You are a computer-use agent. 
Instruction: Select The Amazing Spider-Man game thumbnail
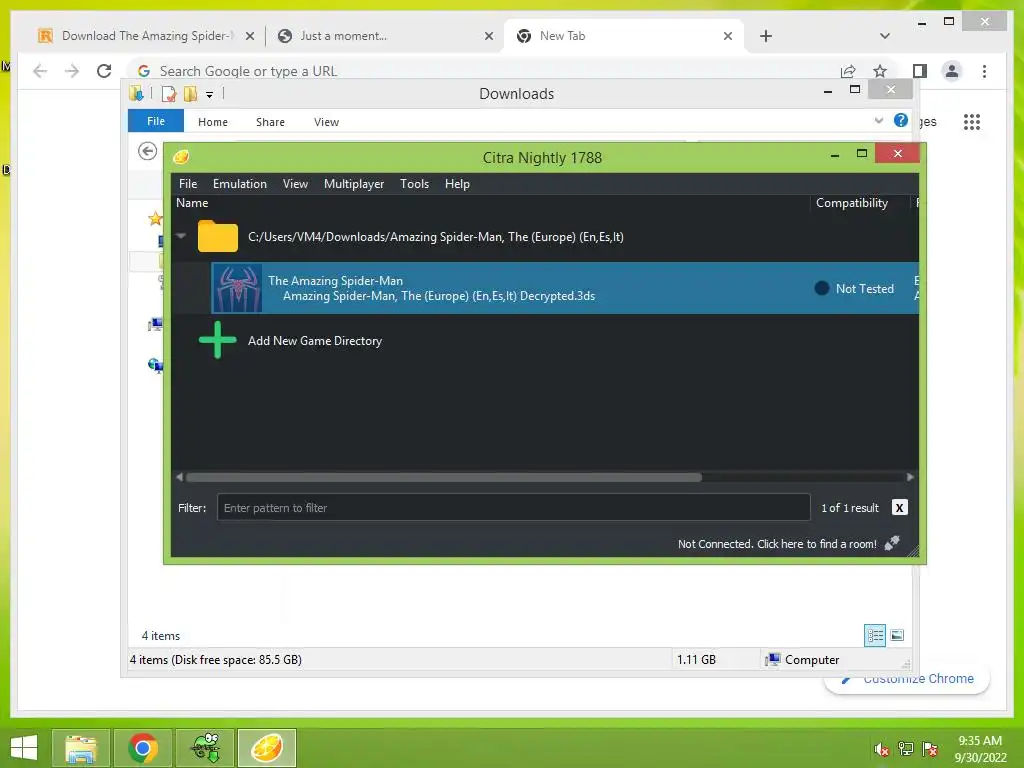click(237, 288)
